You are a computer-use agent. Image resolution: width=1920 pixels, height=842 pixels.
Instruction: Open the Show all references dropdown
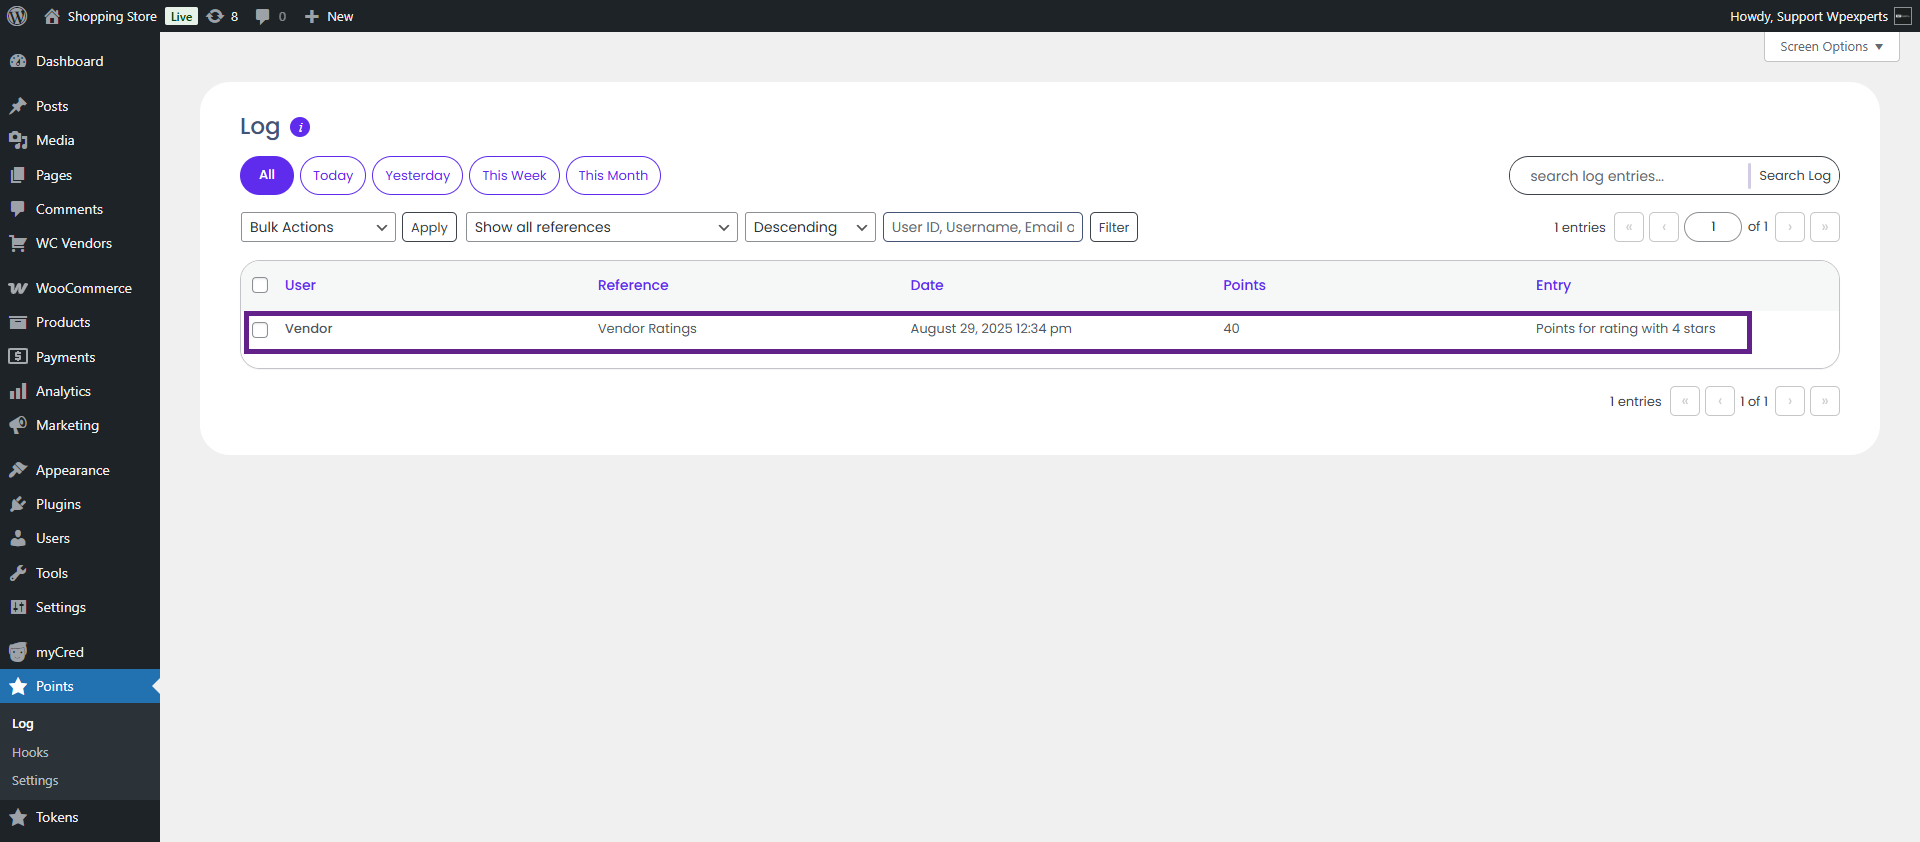pos(601,227)
